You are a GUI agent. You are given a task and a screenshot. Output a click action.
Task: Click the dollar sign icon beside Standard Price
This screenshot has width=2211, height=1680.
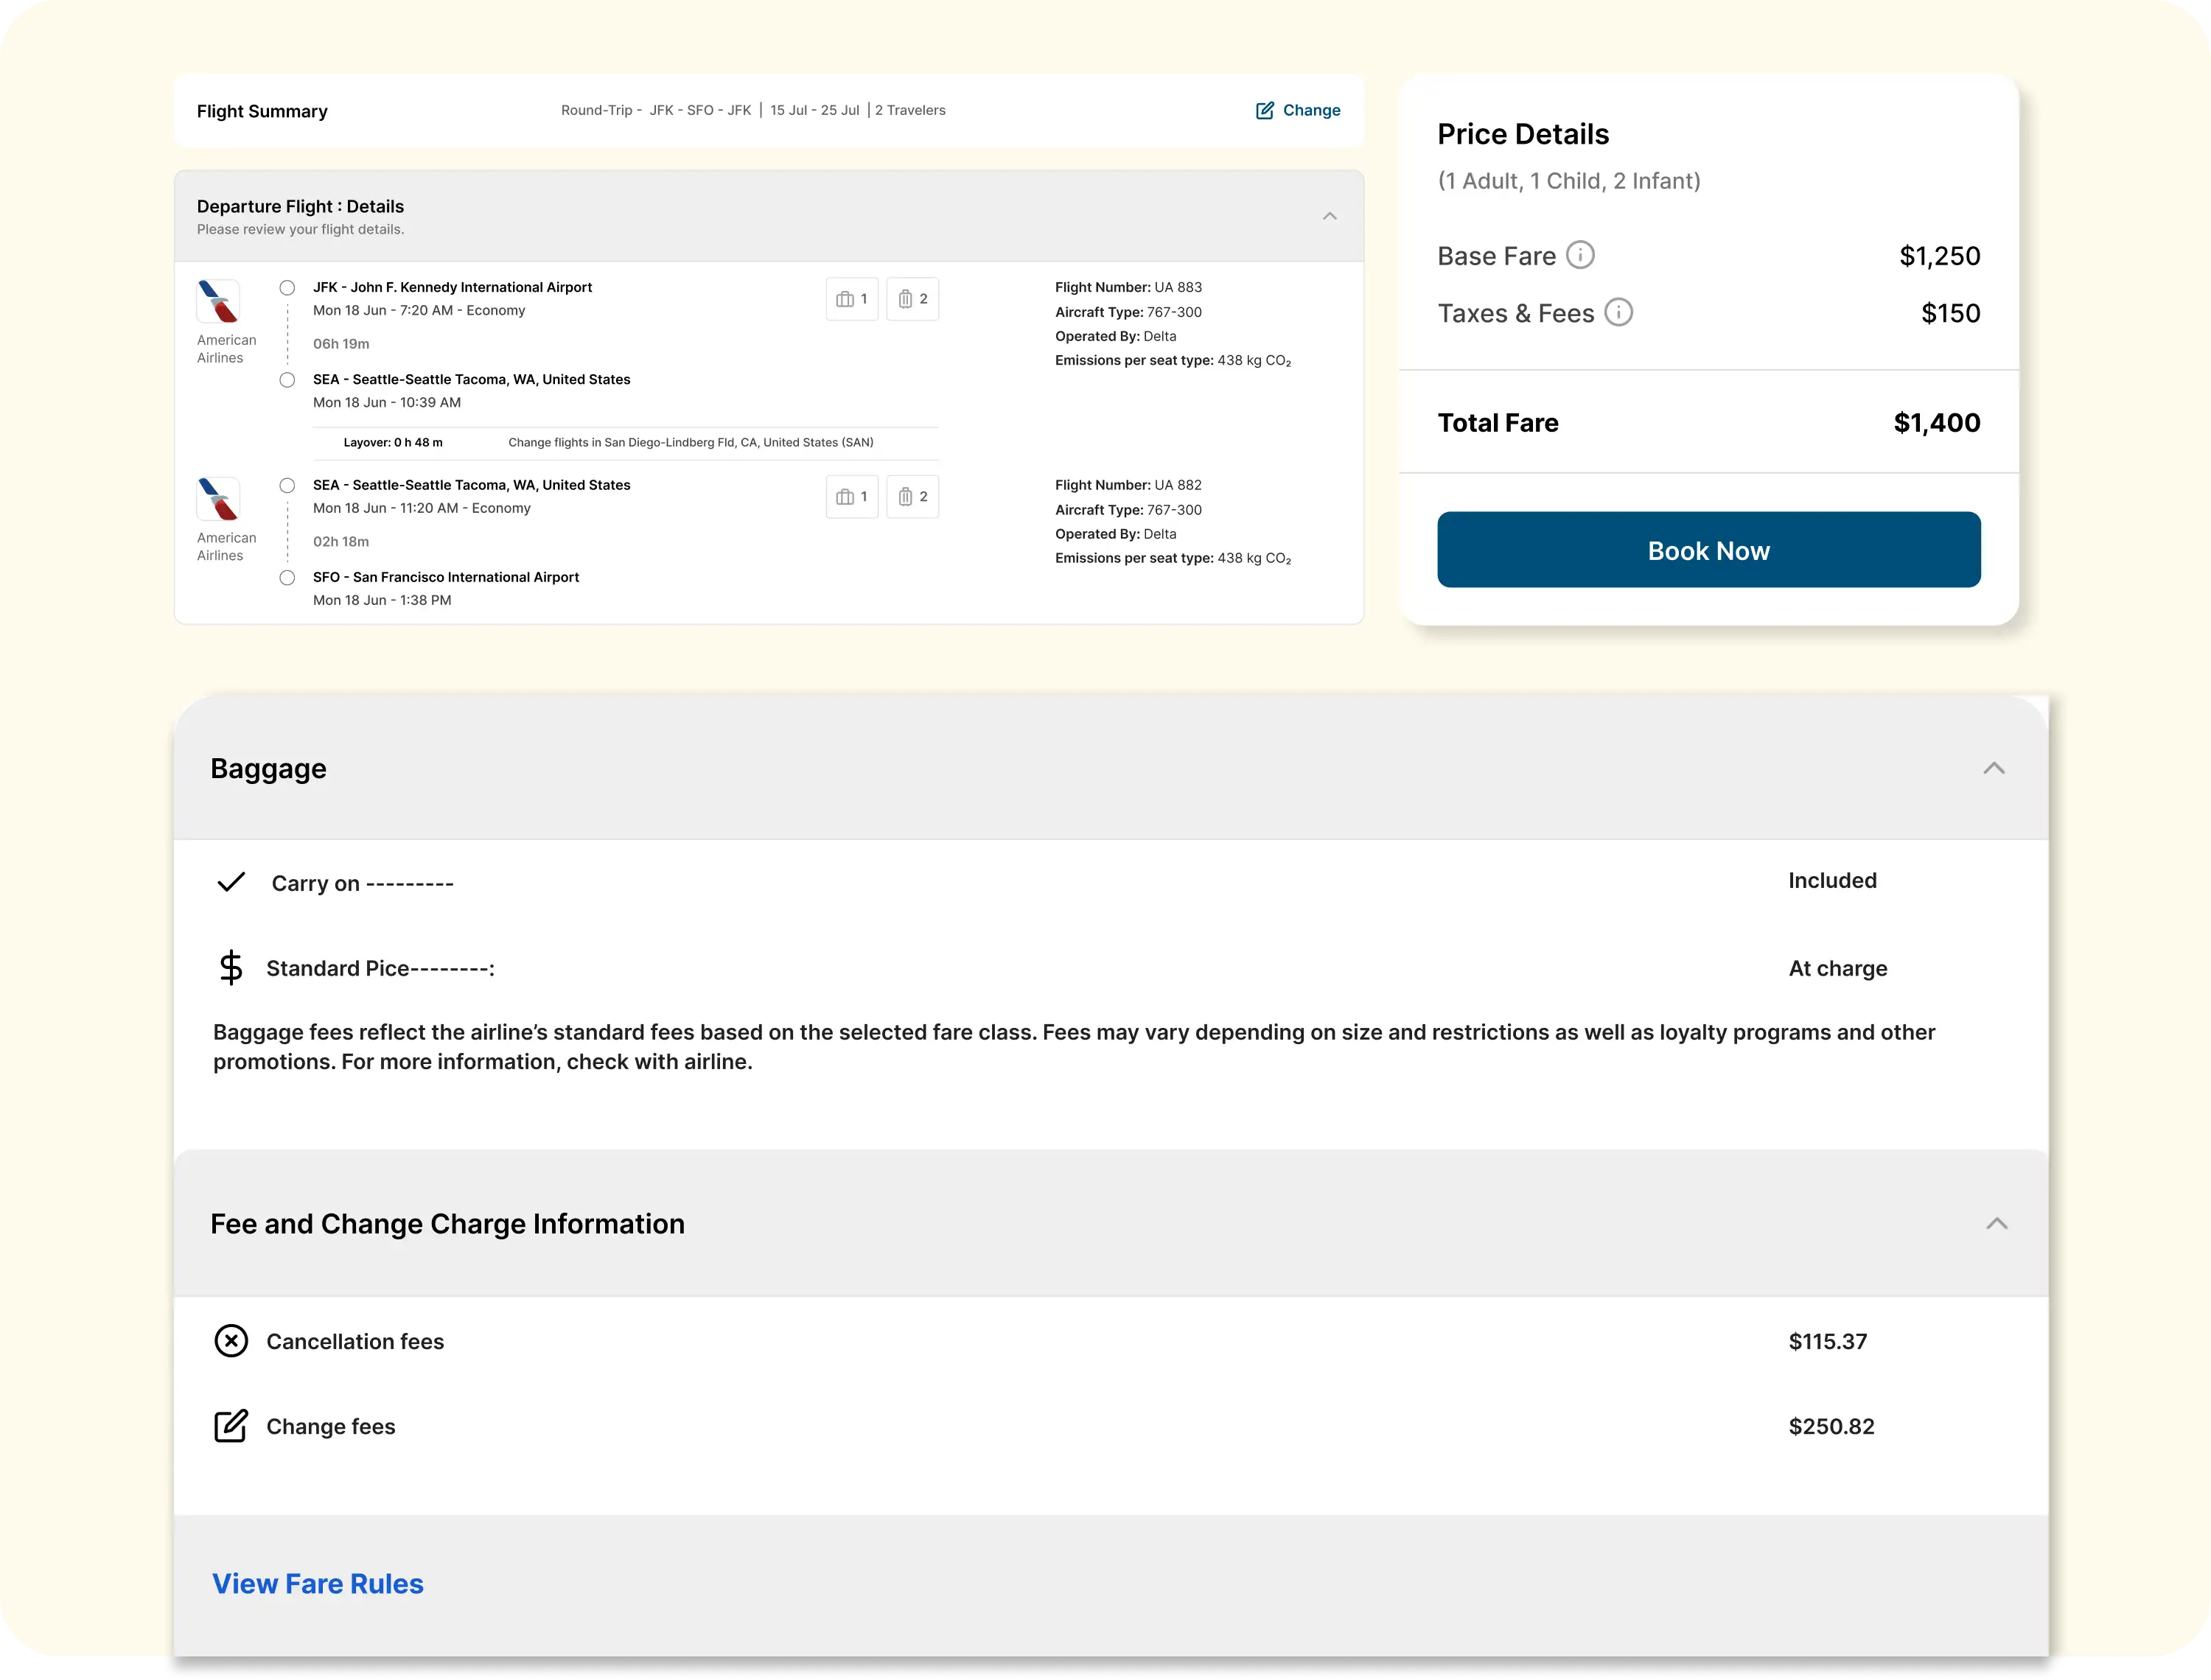pos(231,967)
